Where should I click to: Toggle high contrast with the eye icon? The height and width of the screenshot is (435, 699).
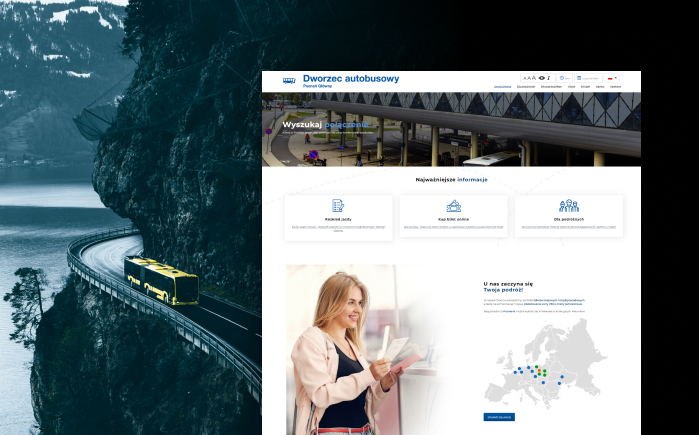(542, 77)
